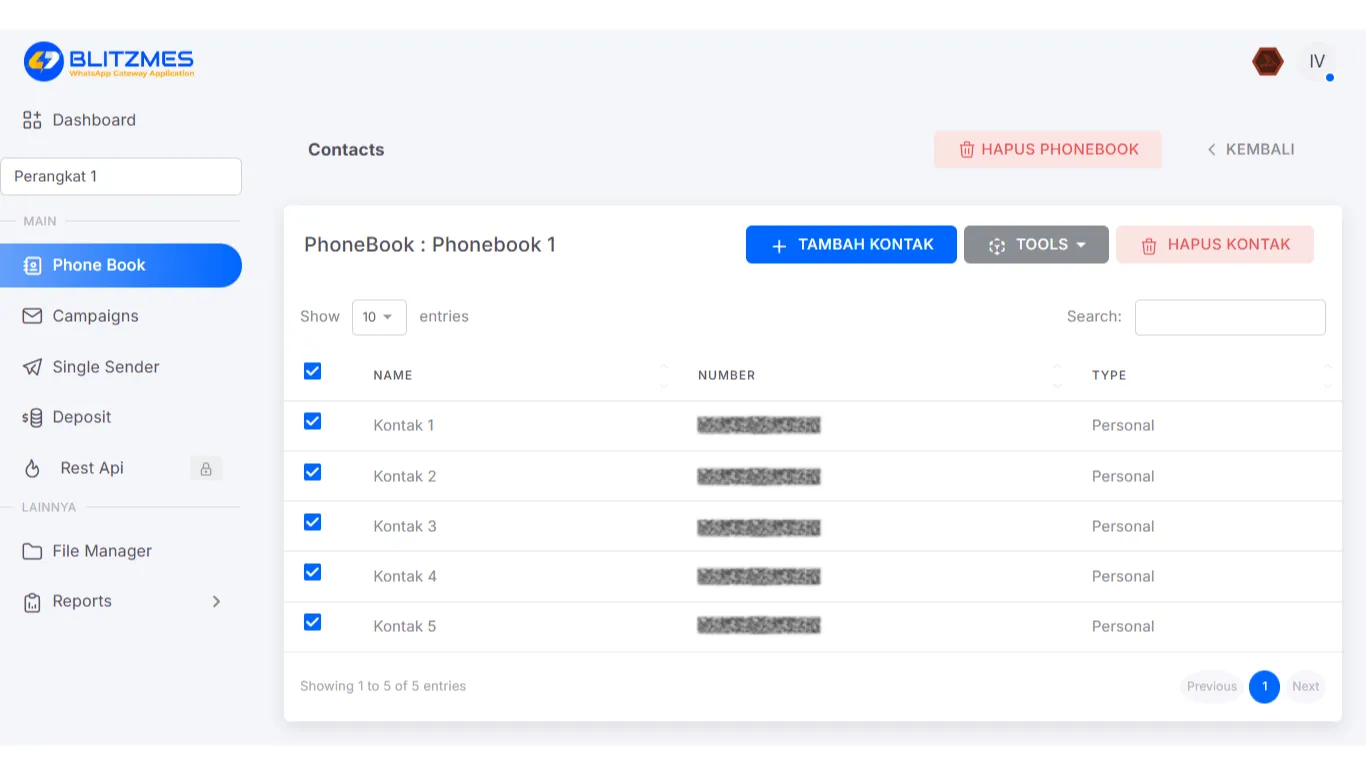Go to the Dashboard menu item
The image size is (1366, 775).
coord(93,120)
